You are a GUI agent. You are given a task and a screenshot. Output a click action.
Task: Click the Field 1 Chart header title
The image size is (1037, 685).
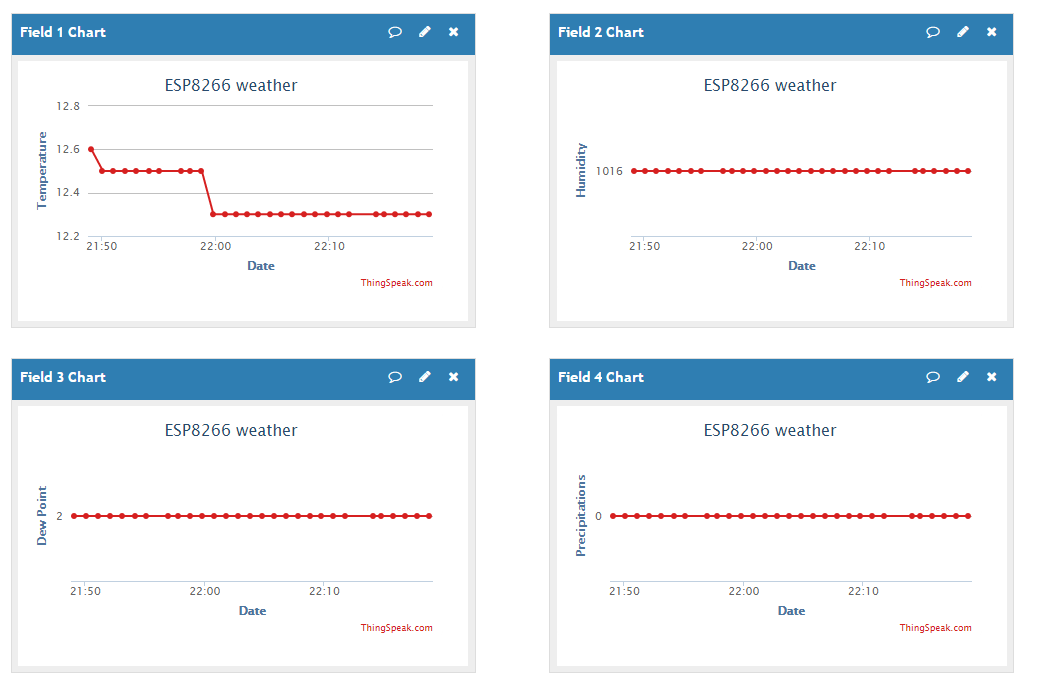coord(63,32)
